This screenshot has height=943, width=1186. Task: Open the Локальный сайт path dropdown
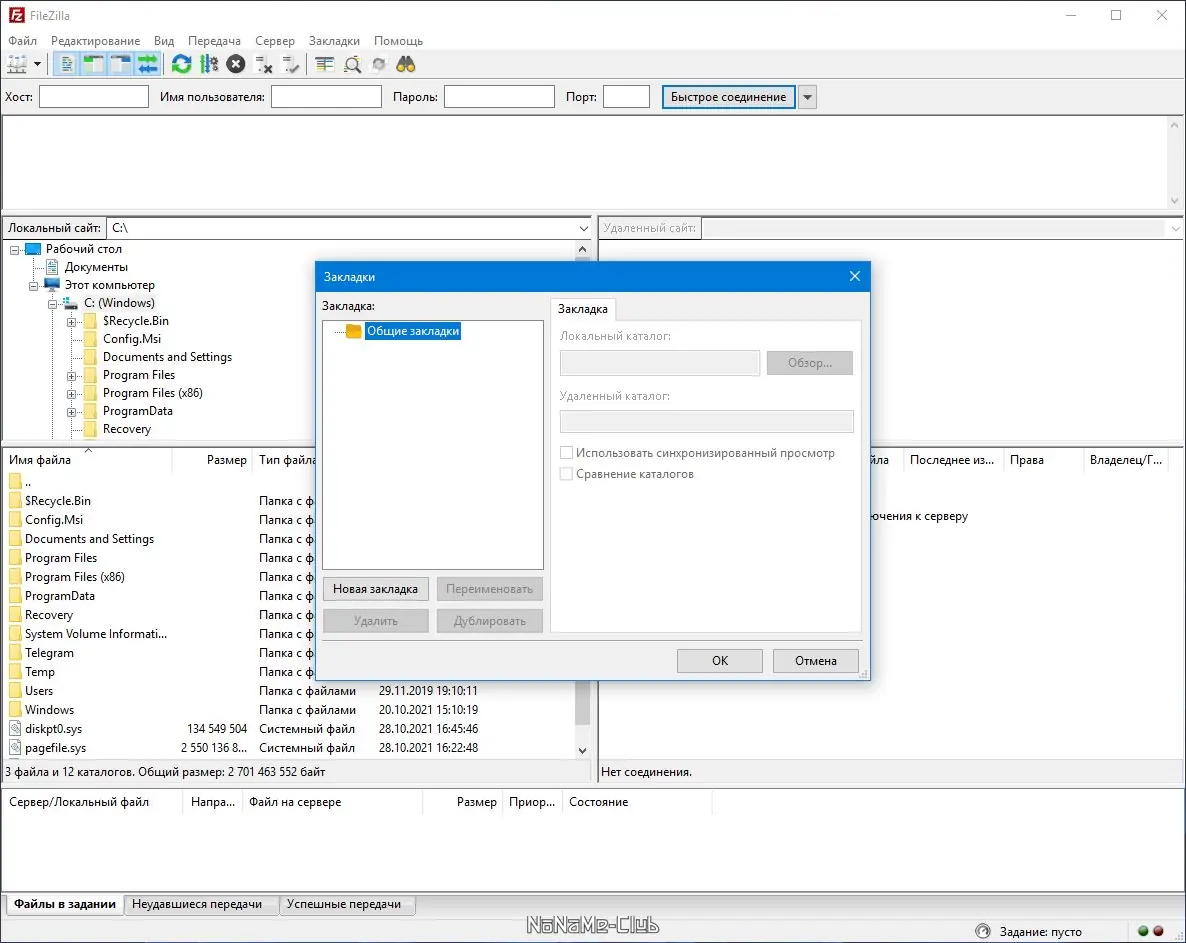[x=583, y=228]
